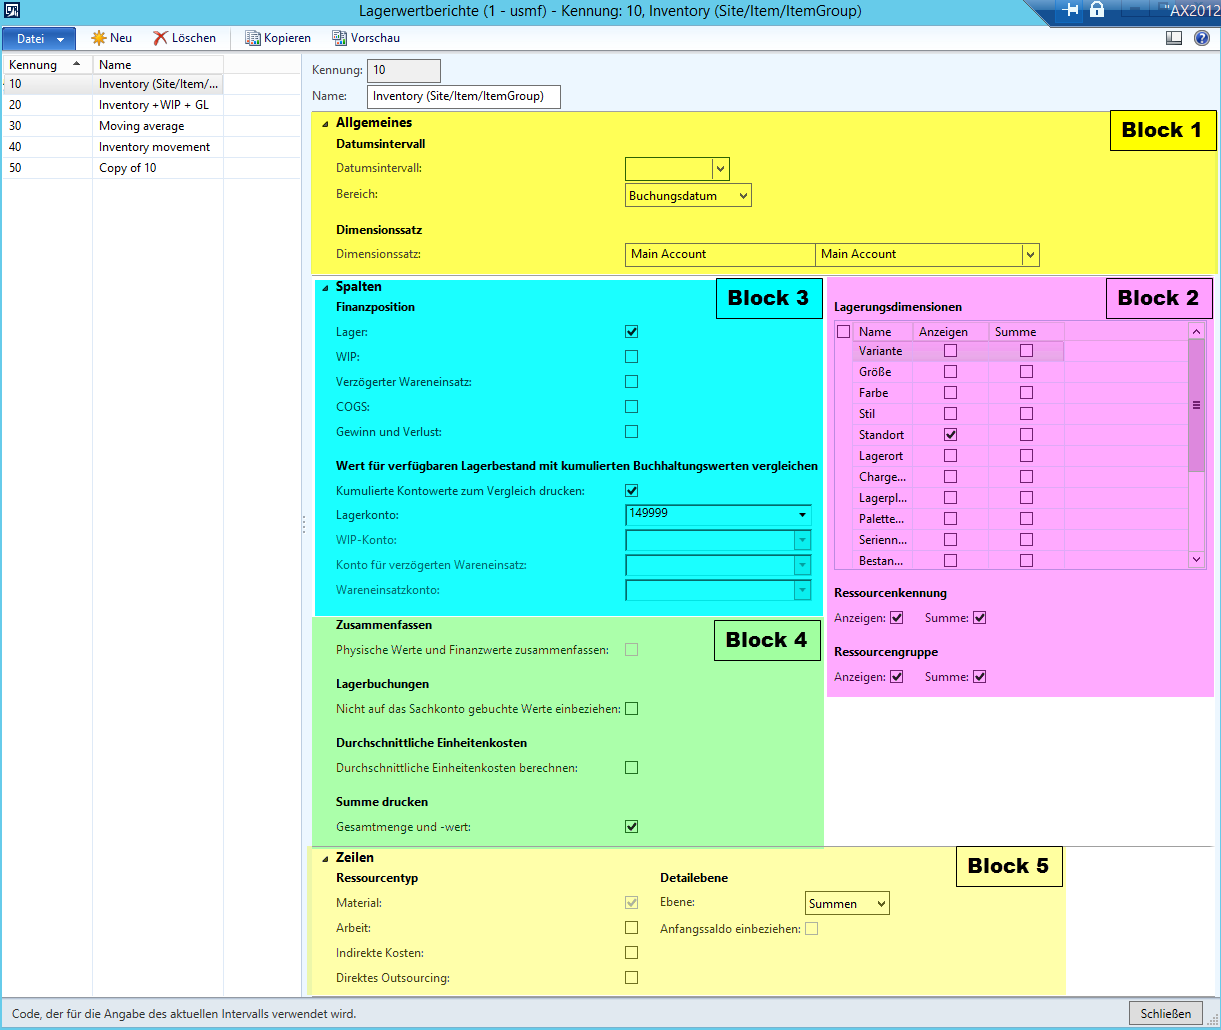1221x1030 pixels.
Task: Click the Schließen button
Action: click(1165, 1013)
